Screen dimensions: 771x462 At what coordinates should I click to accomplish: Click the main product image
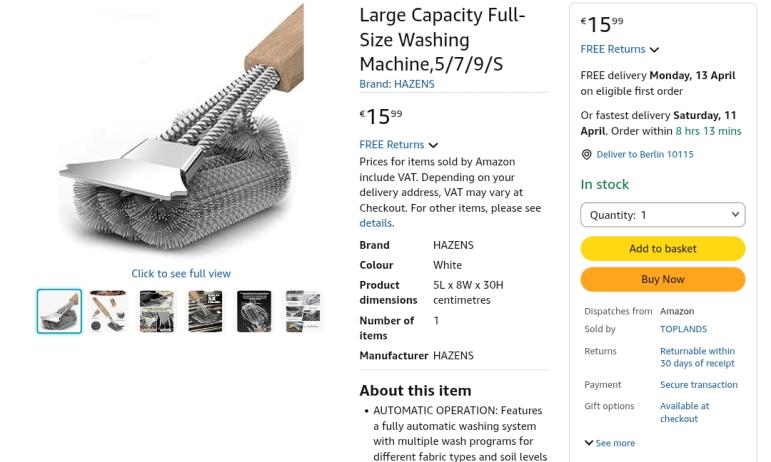[180, 130]
